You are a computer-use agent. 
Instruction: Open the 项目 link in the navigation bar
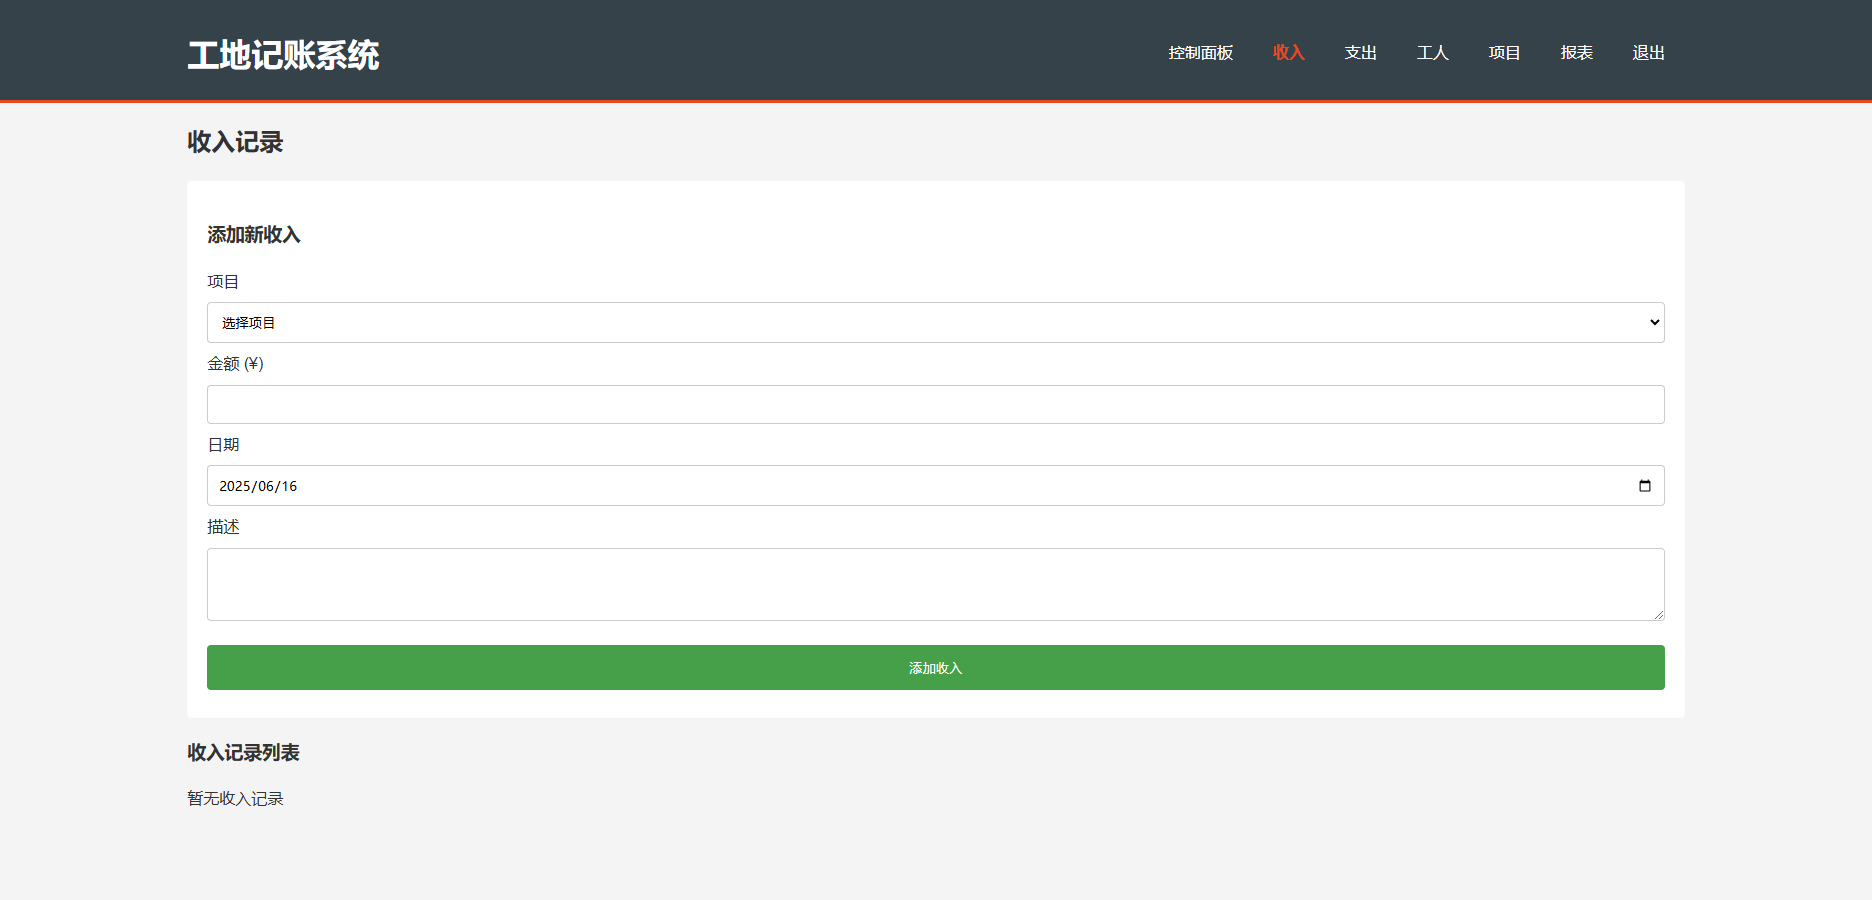1504,53
